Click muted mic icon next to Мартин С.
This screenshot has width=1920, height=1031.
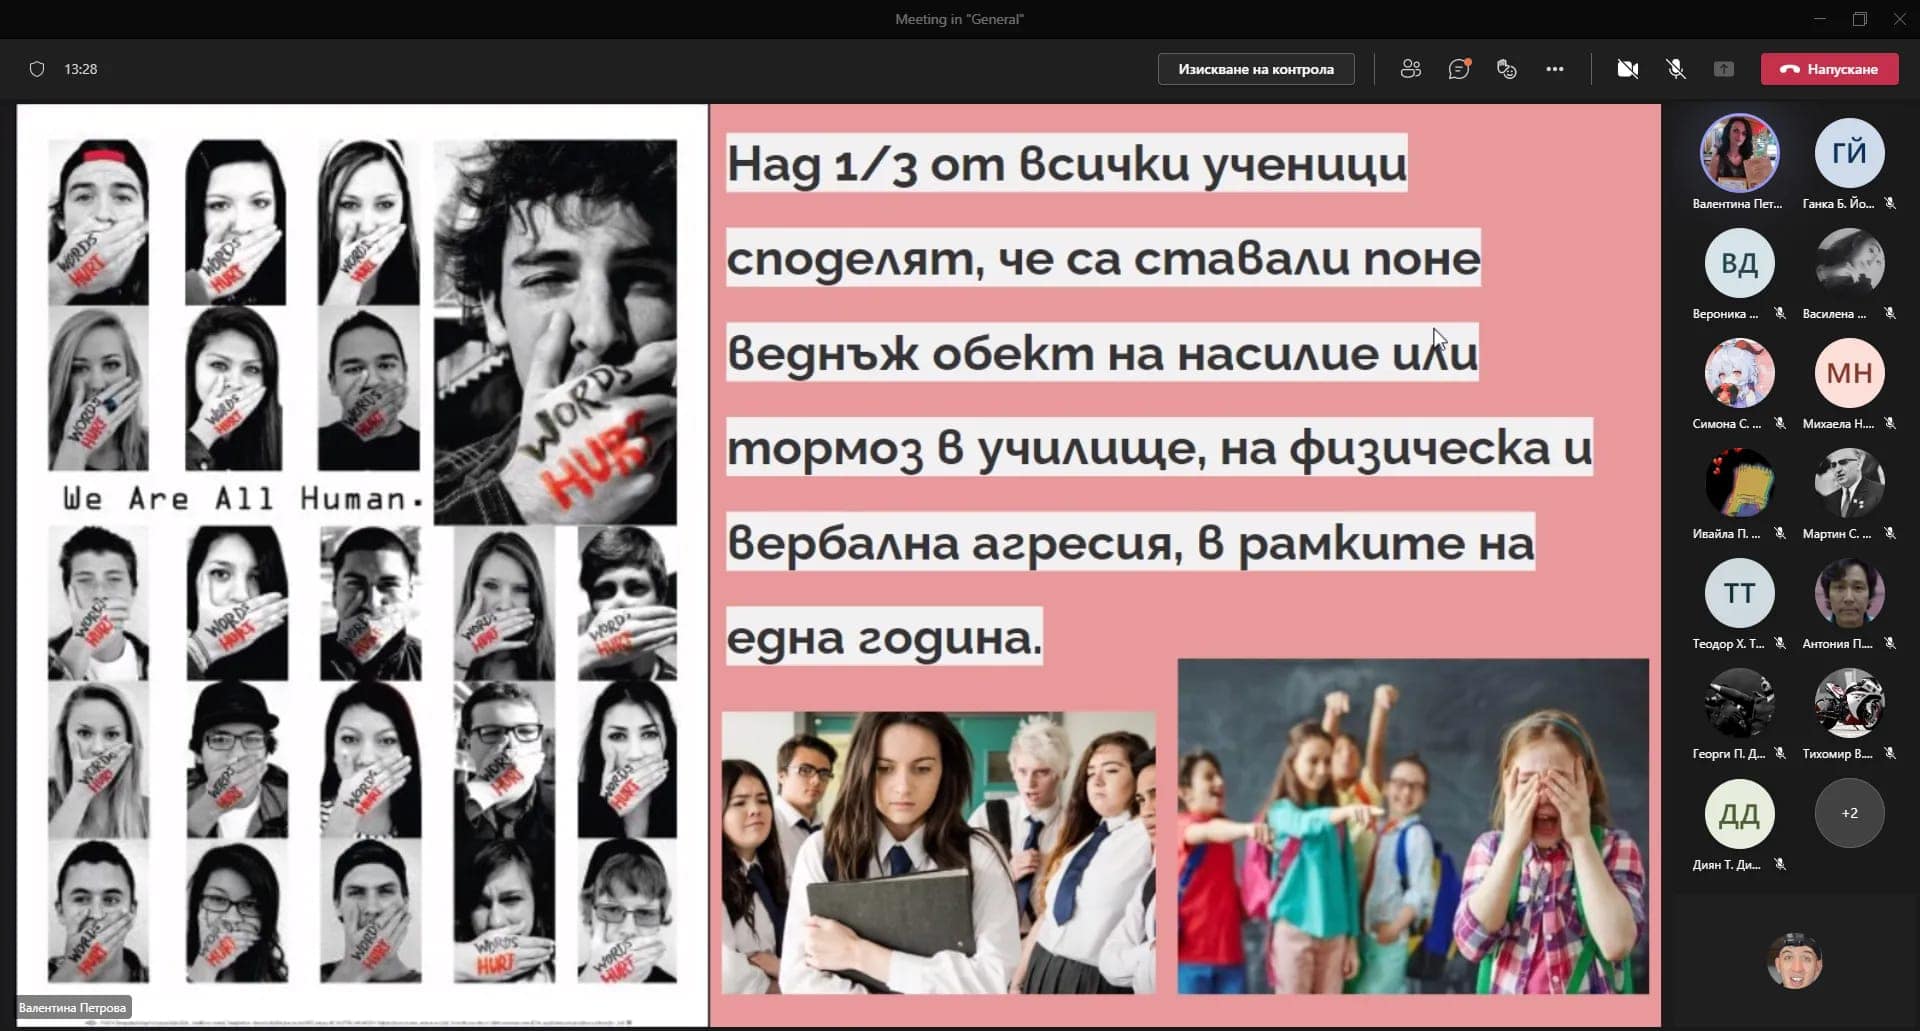(1890, 534)
